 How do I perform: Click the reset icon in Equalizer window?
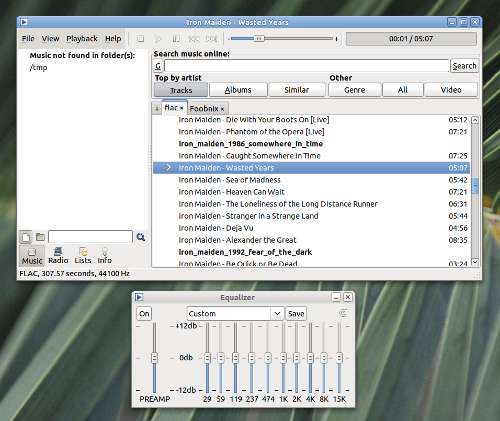(x=343, y=313)
